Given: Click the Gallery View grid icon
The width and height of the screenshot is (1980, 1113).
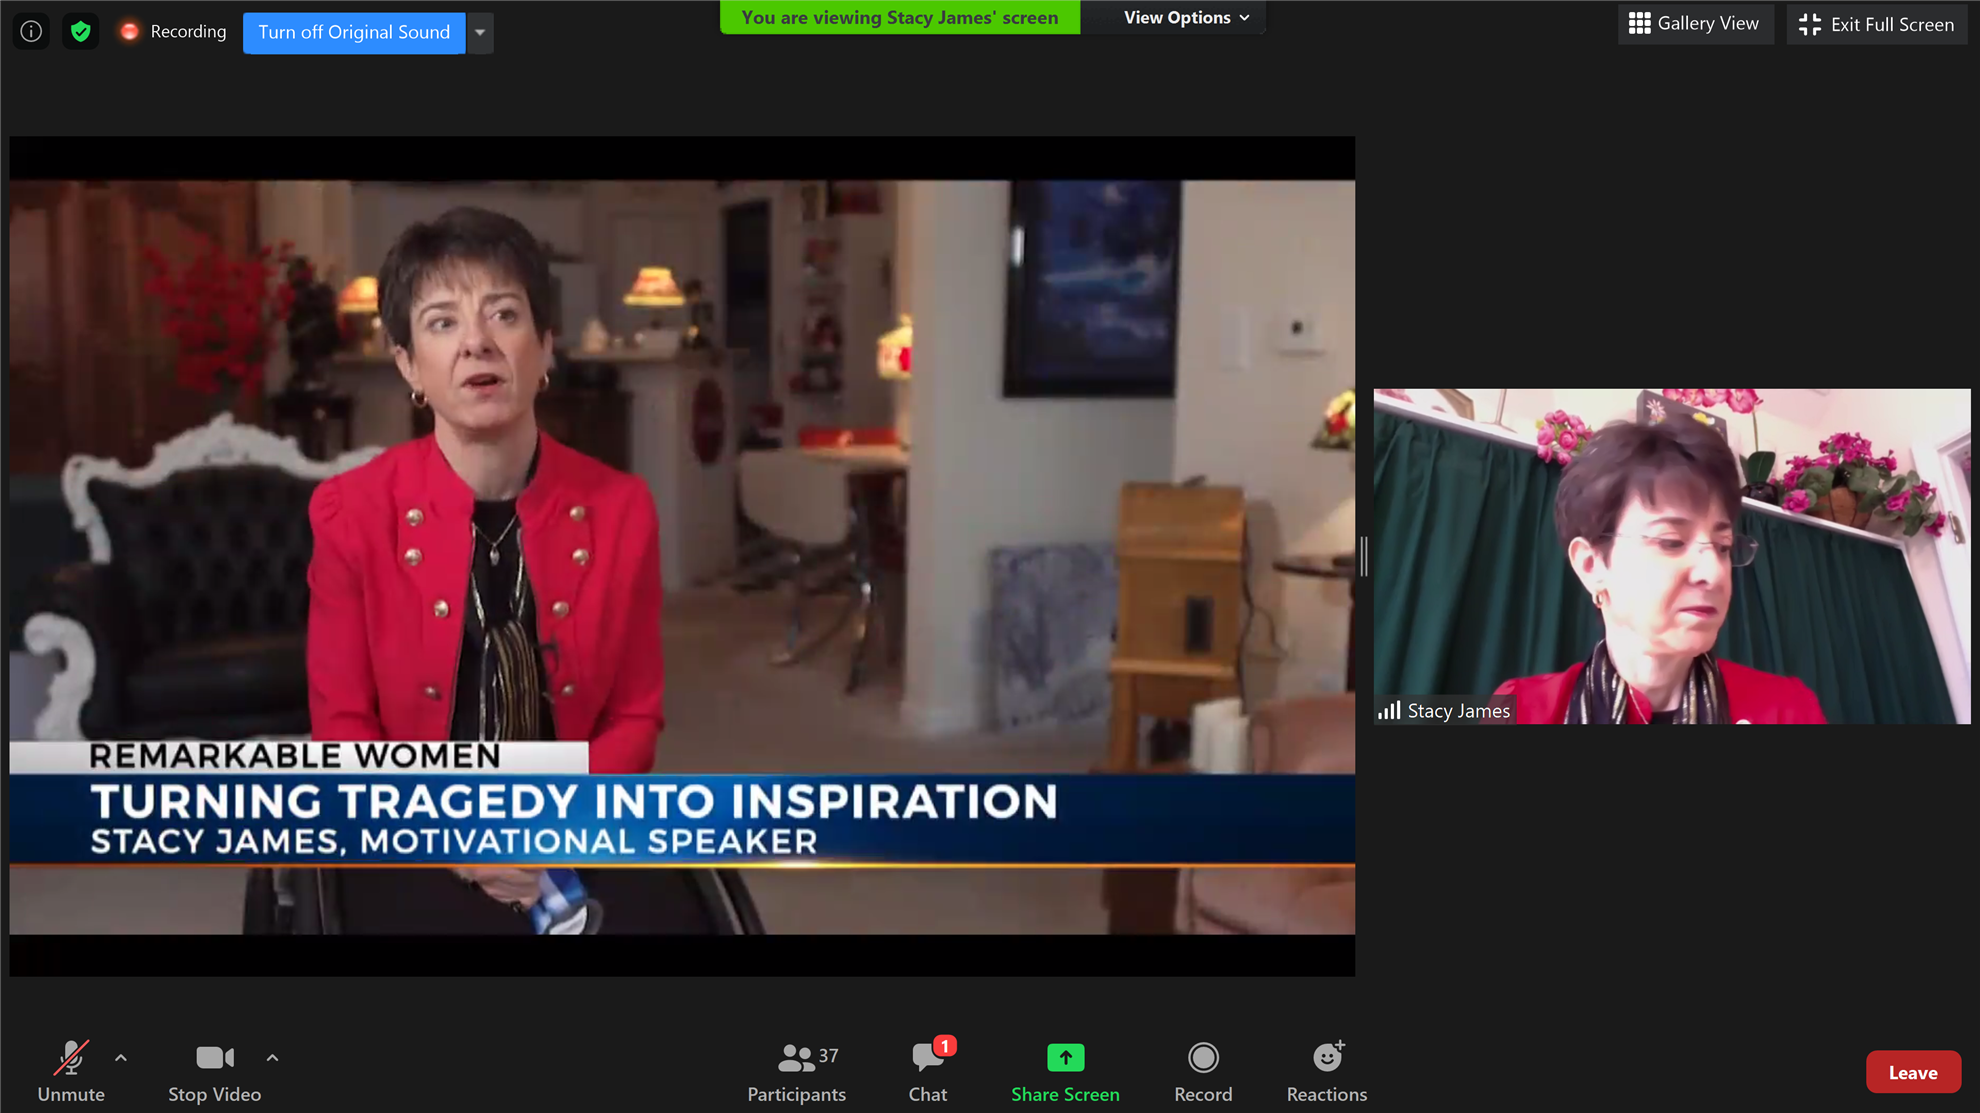Looking at the screenshot, I should coord(1640,24).
